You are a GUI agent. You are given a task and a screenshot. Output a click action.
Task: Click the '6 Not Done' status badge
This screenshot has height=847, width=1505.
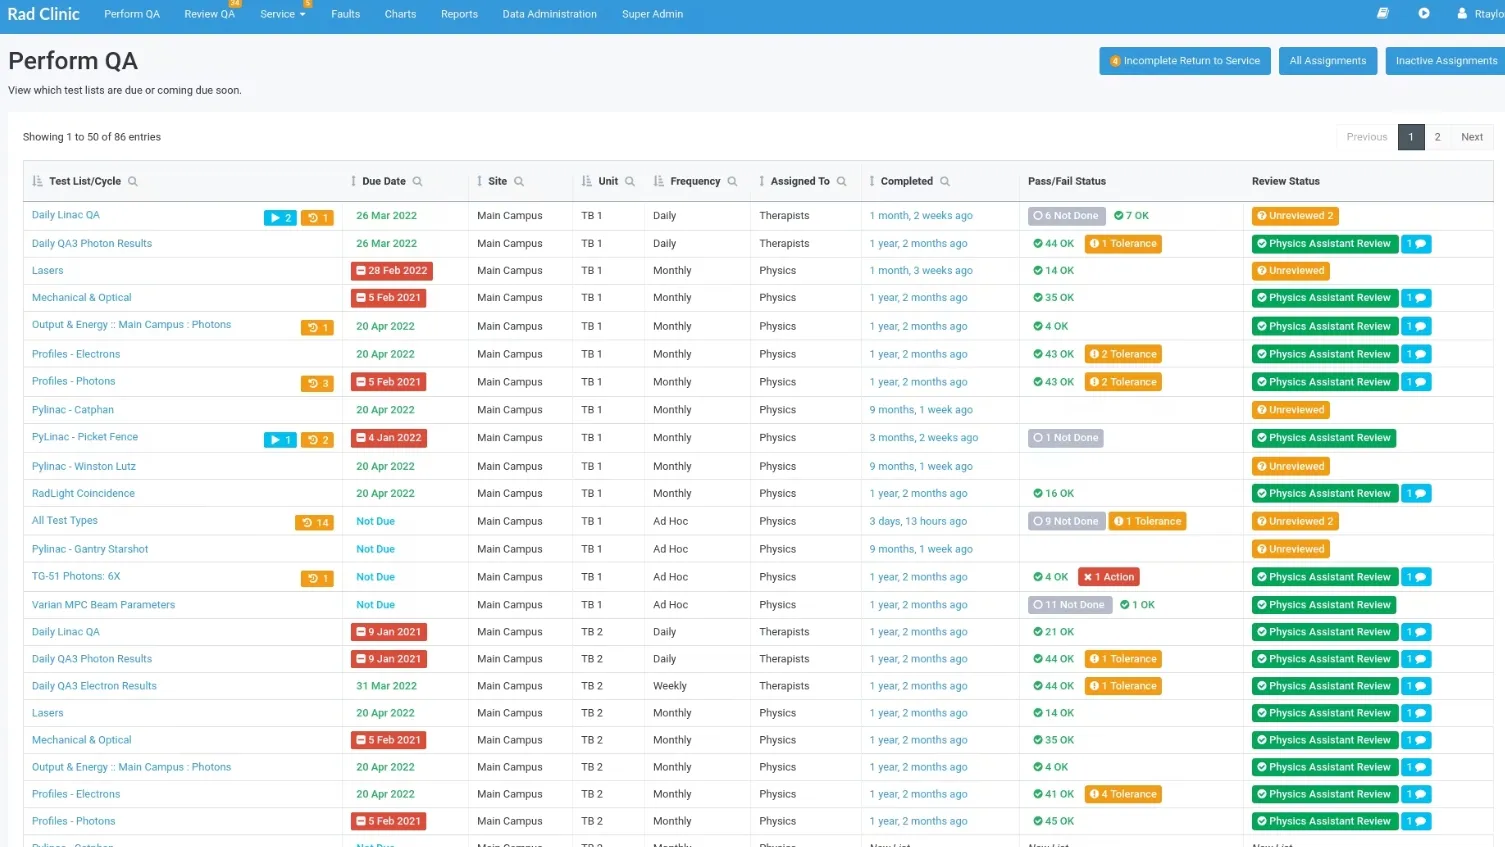(x=1066, y=215)
